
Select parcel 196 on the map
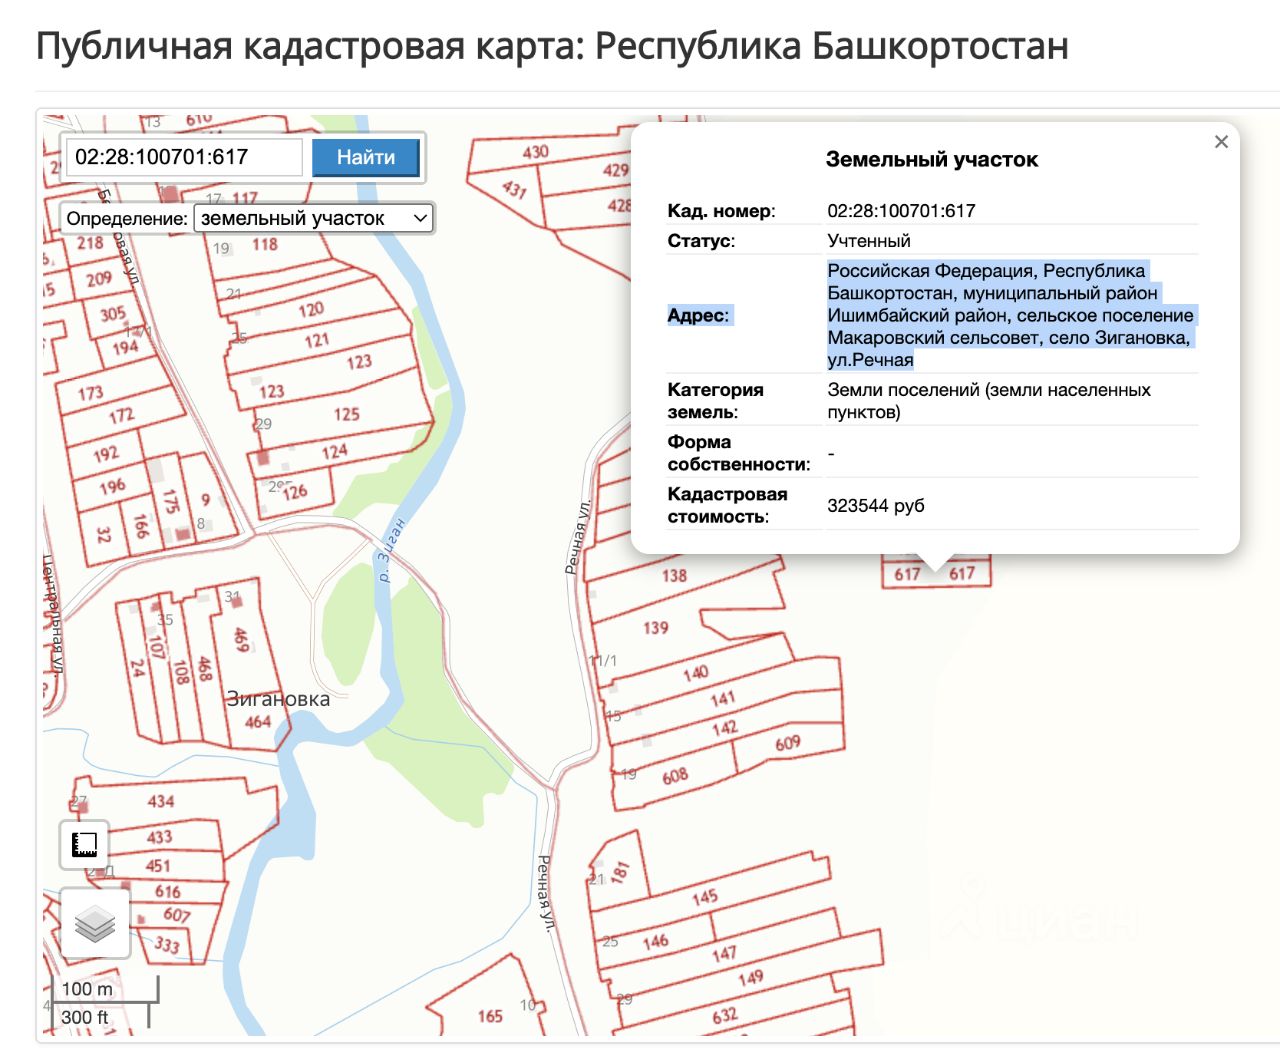click(x=112, y=487)
